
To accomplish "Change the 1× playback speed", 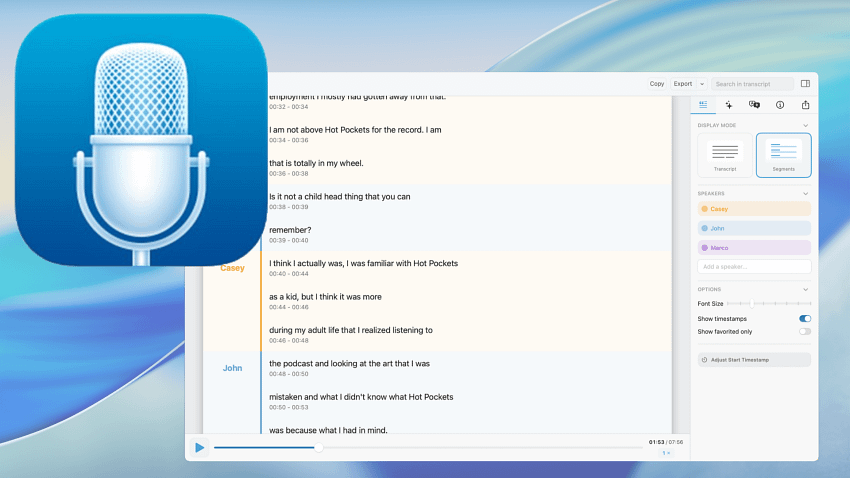I will coord(666,453).
